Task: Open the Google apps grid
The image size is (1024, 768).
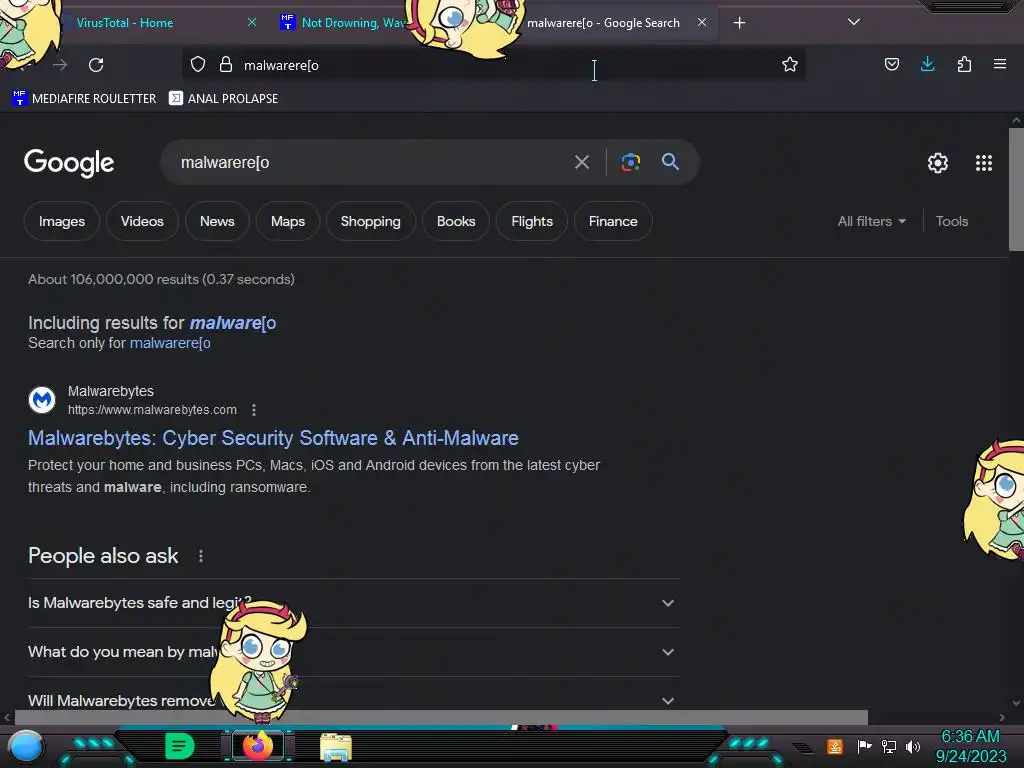Action: 984,163
